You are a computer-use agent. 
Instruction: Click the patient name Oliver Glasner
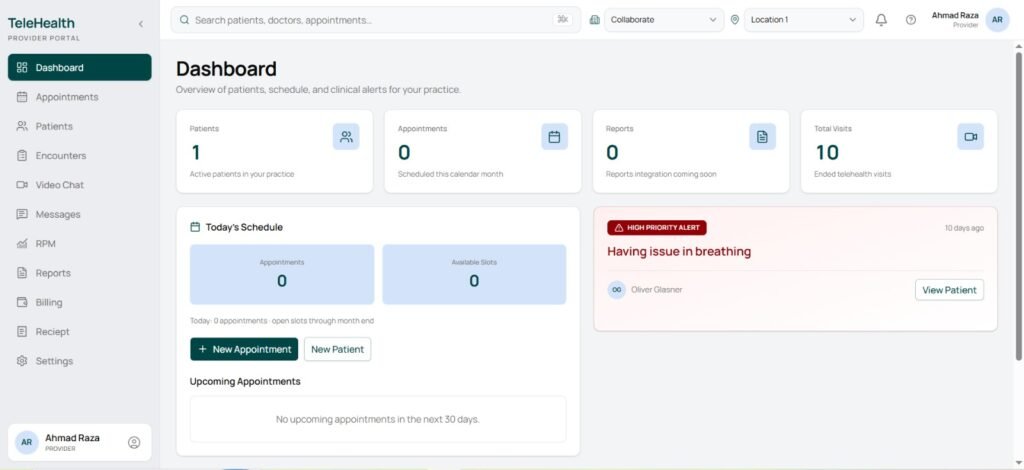(657, 290)
